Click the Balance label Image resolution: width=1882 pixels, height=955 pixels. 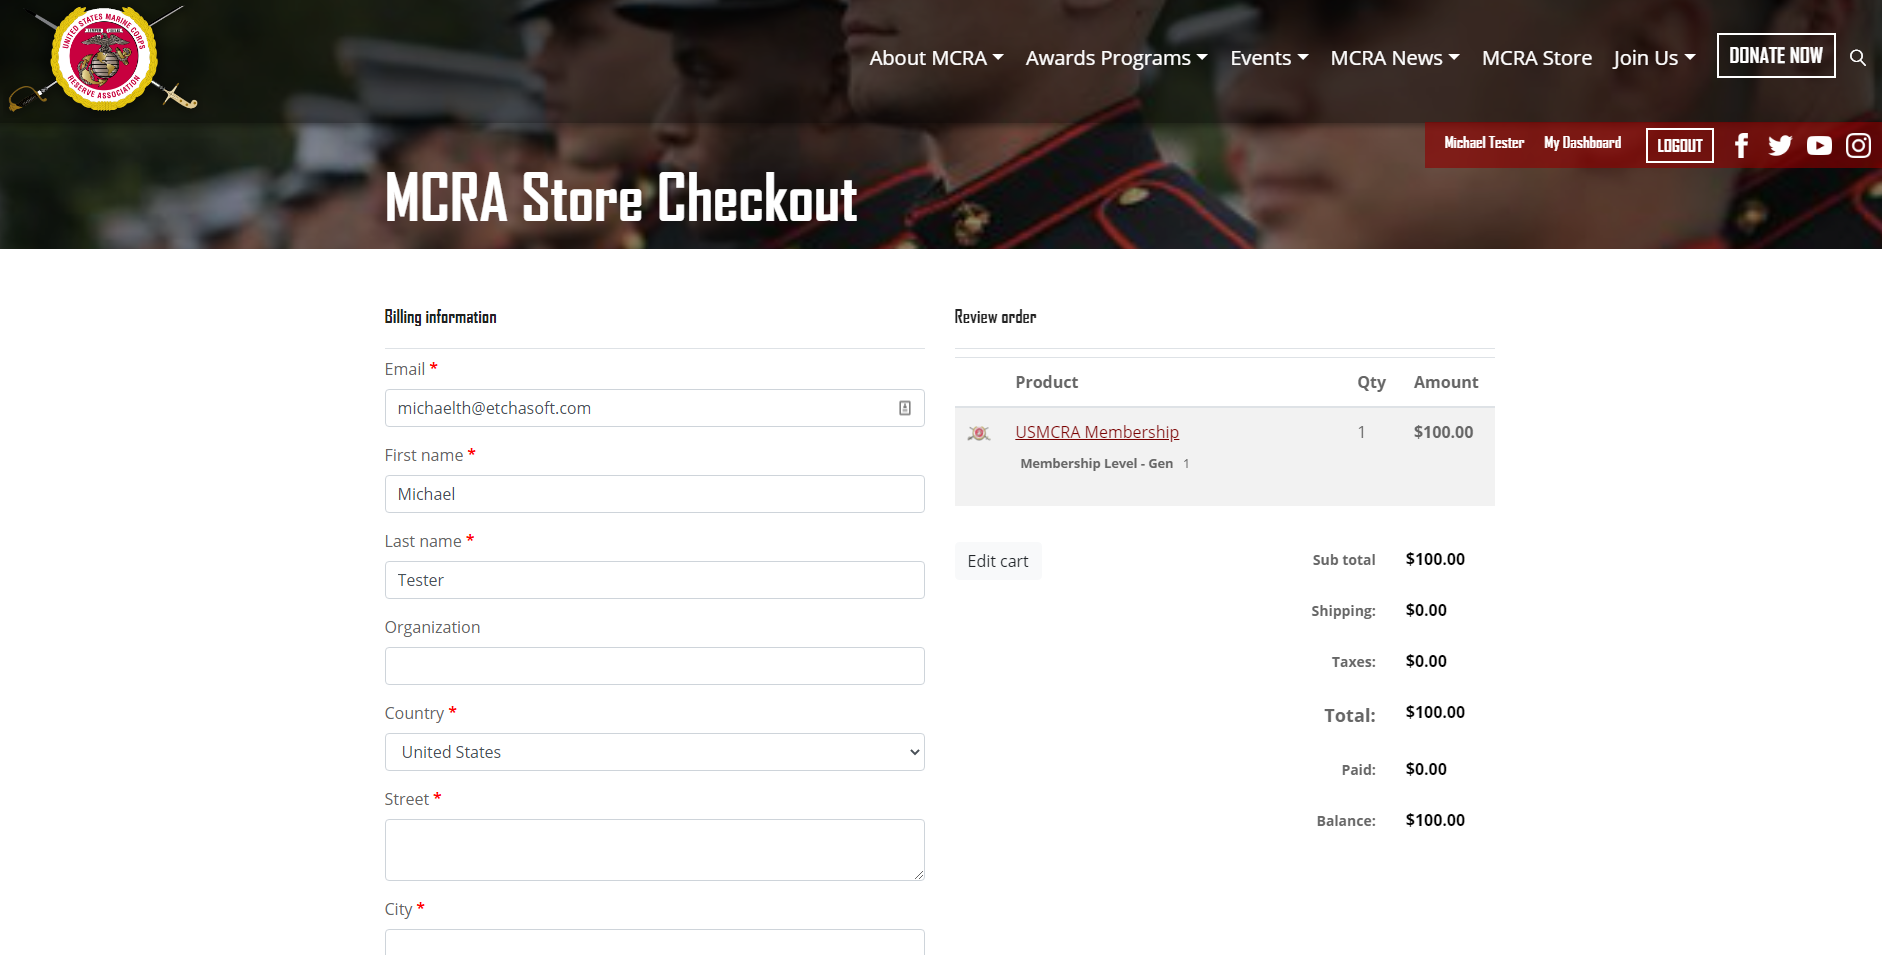[x=1346, y=821]
